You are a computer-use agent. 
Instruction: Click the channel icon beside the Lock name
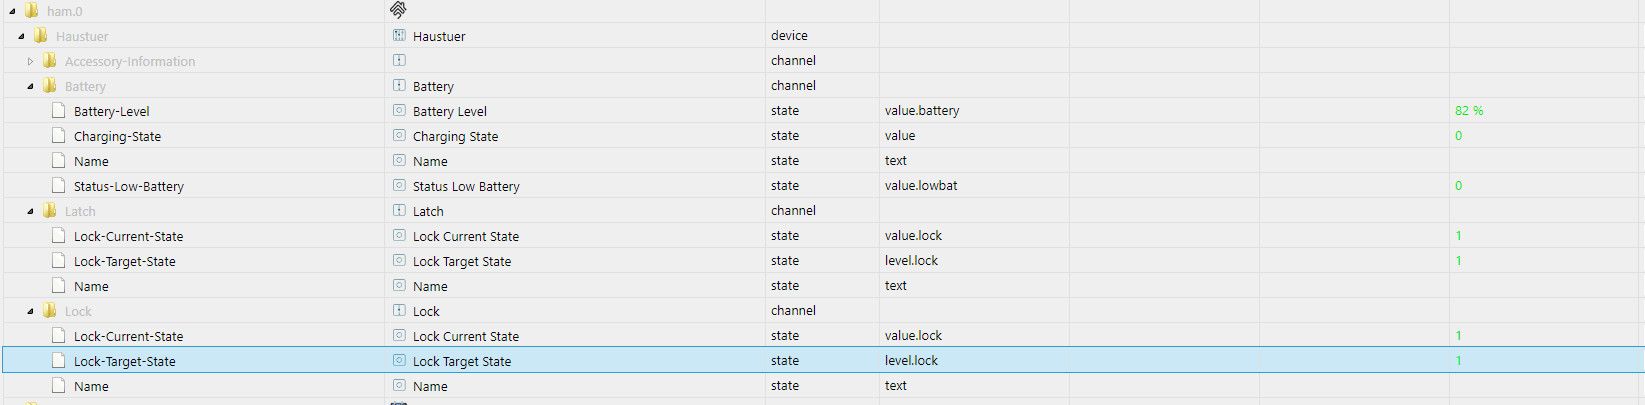[x=399, y=311]
